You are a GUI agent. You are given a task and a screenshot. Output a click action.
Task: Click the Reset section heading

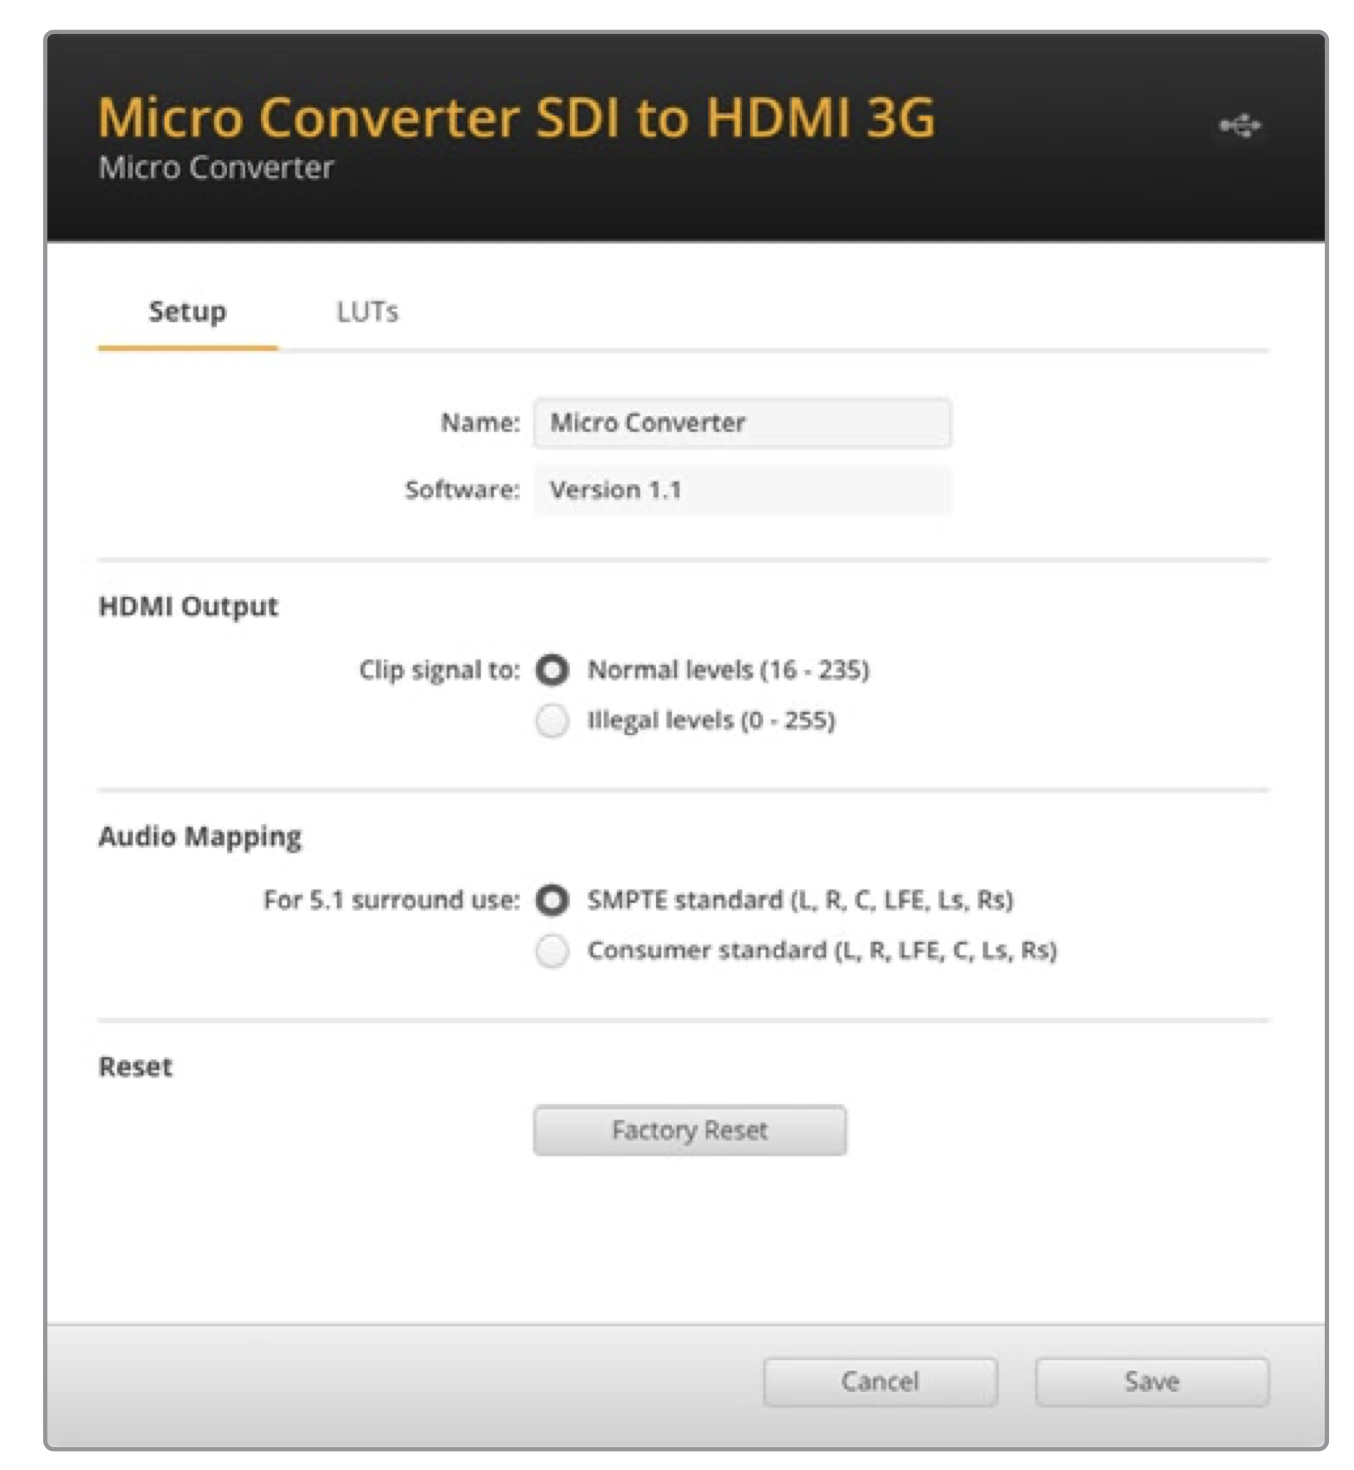[x=135, y=1067]
